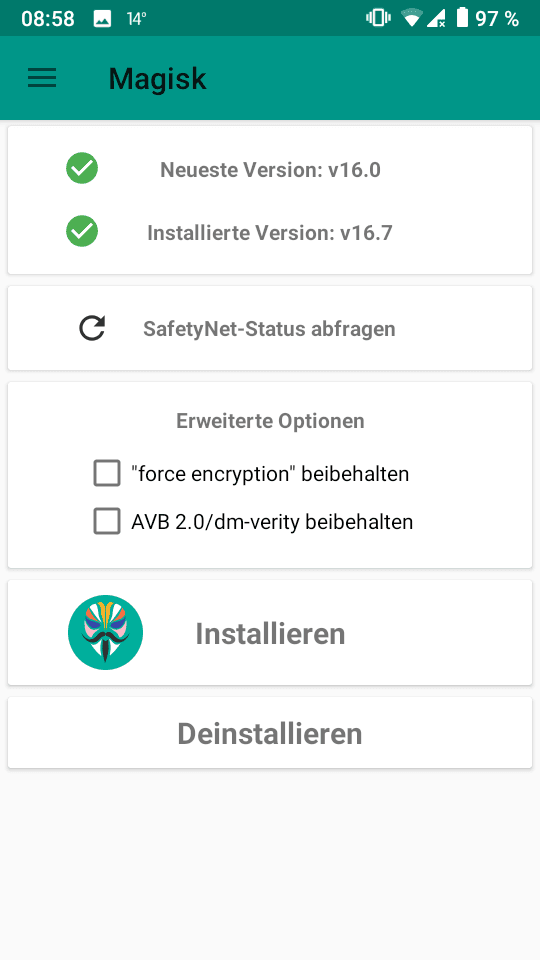Tap the Magisk mask logo icon
Viewport: 540px width, 960px height.
tap(105, 632)
